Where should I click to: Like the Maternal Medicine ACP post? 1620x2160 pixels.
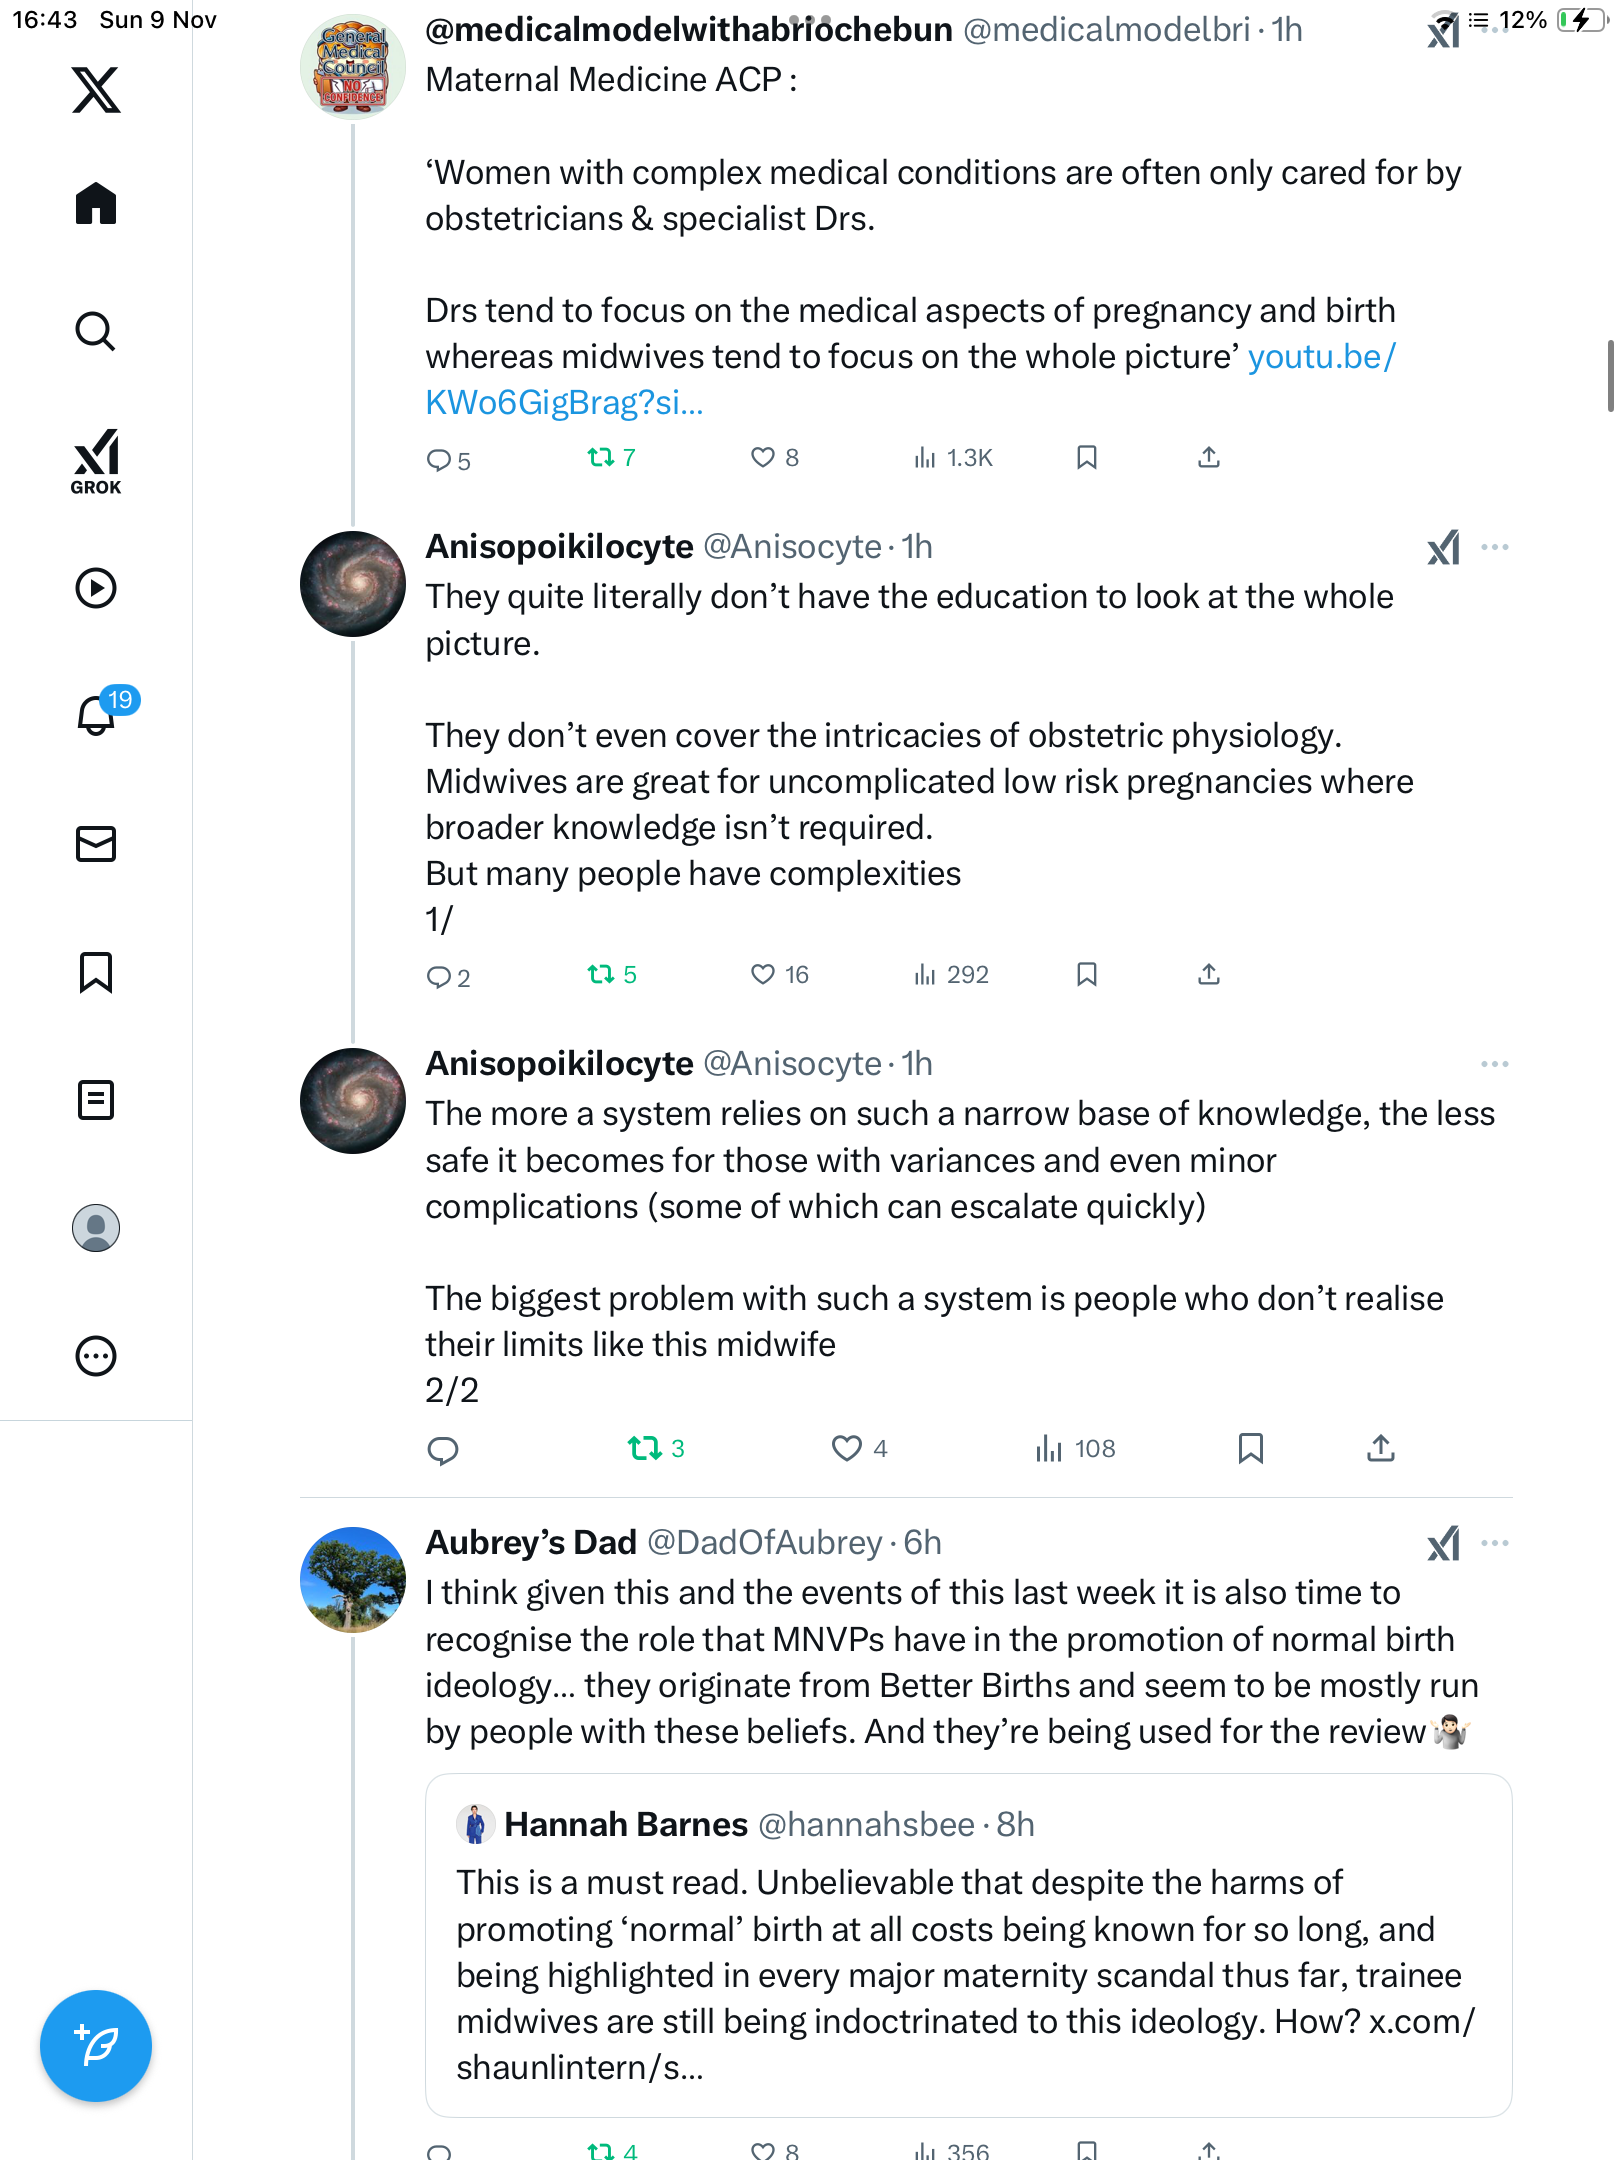[x=763, y=458]
